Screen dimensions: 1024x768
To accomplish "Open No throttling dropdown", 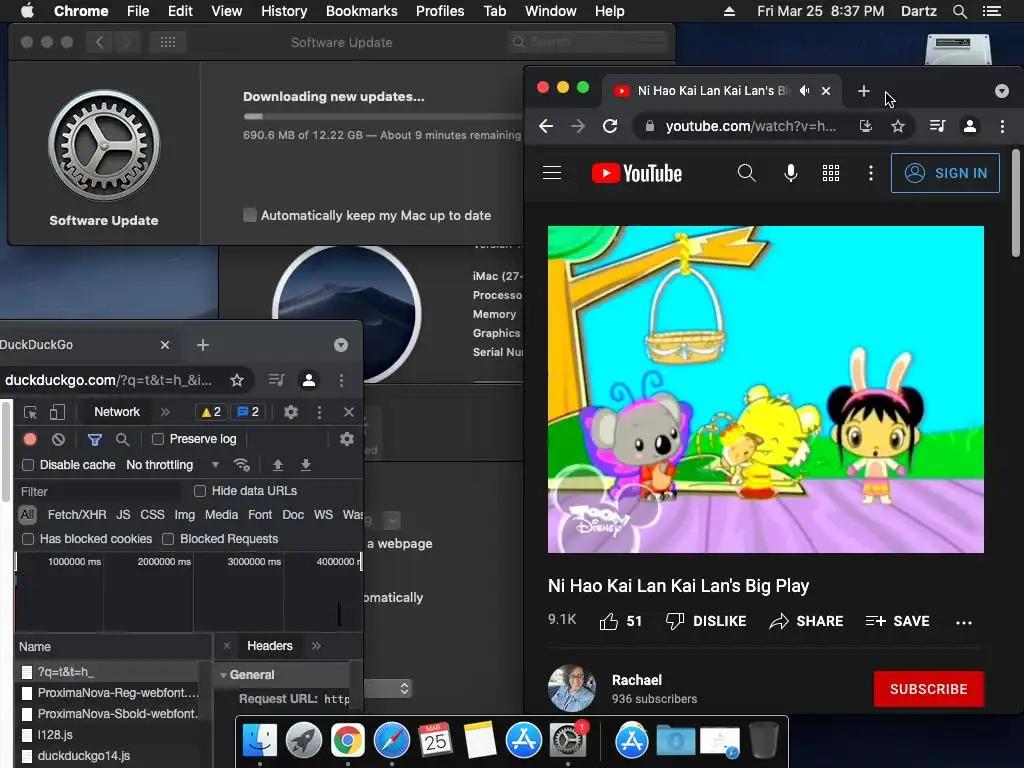I will (172, 465).
